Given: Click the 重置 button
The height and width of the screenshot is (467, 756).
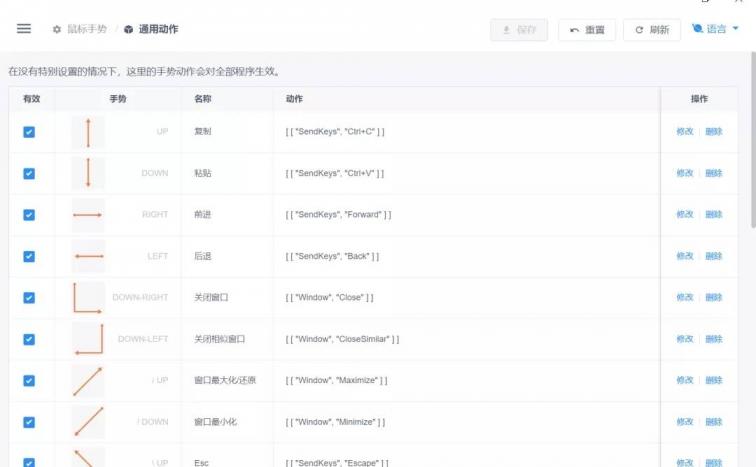Looking at the screenshot, I should (x=587, y=30).
